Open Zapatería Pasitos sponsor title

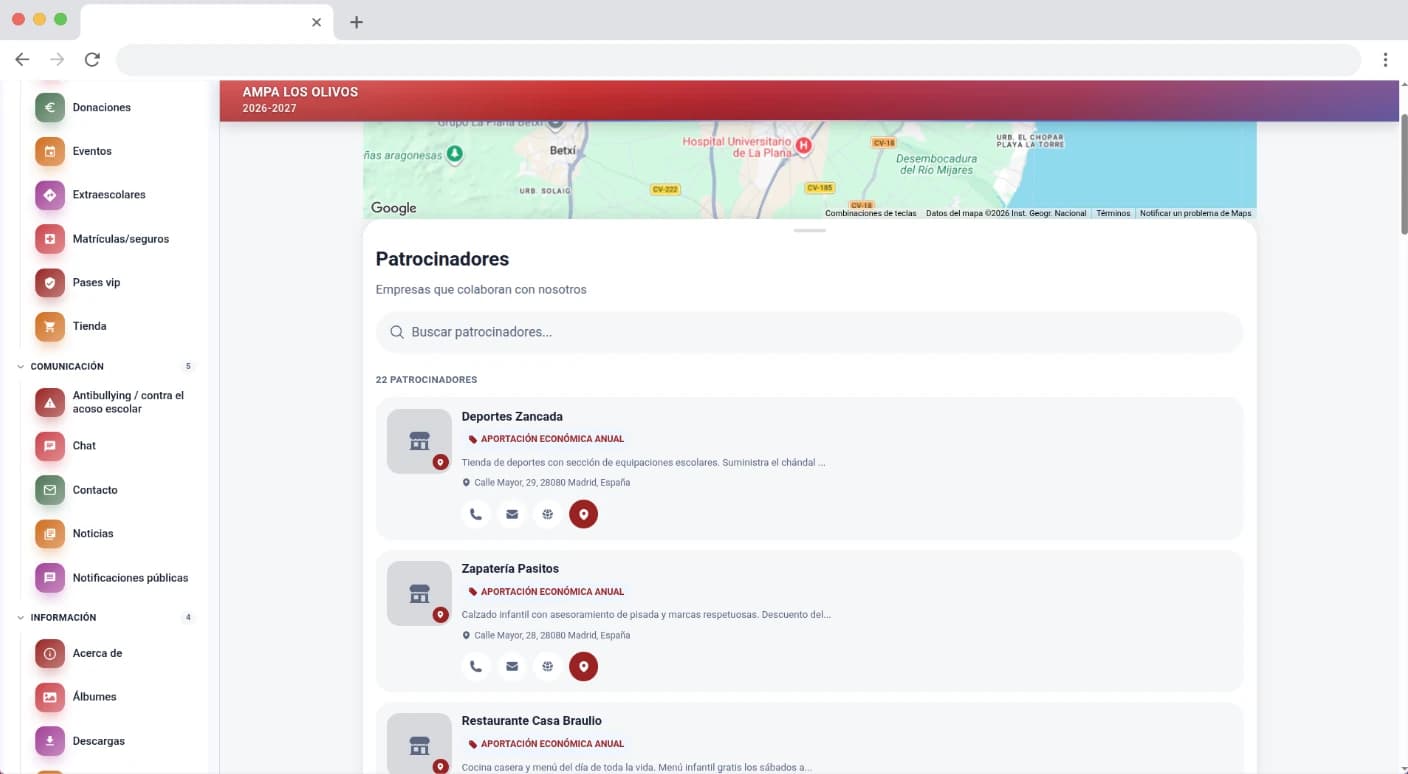(x=510, y=568)
